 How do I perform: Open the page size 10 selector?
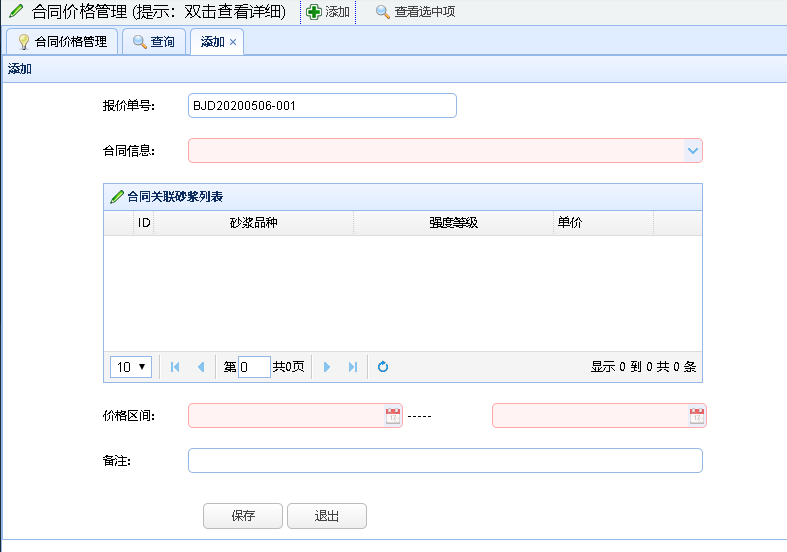pyautogui.click(x=131, y=367)
